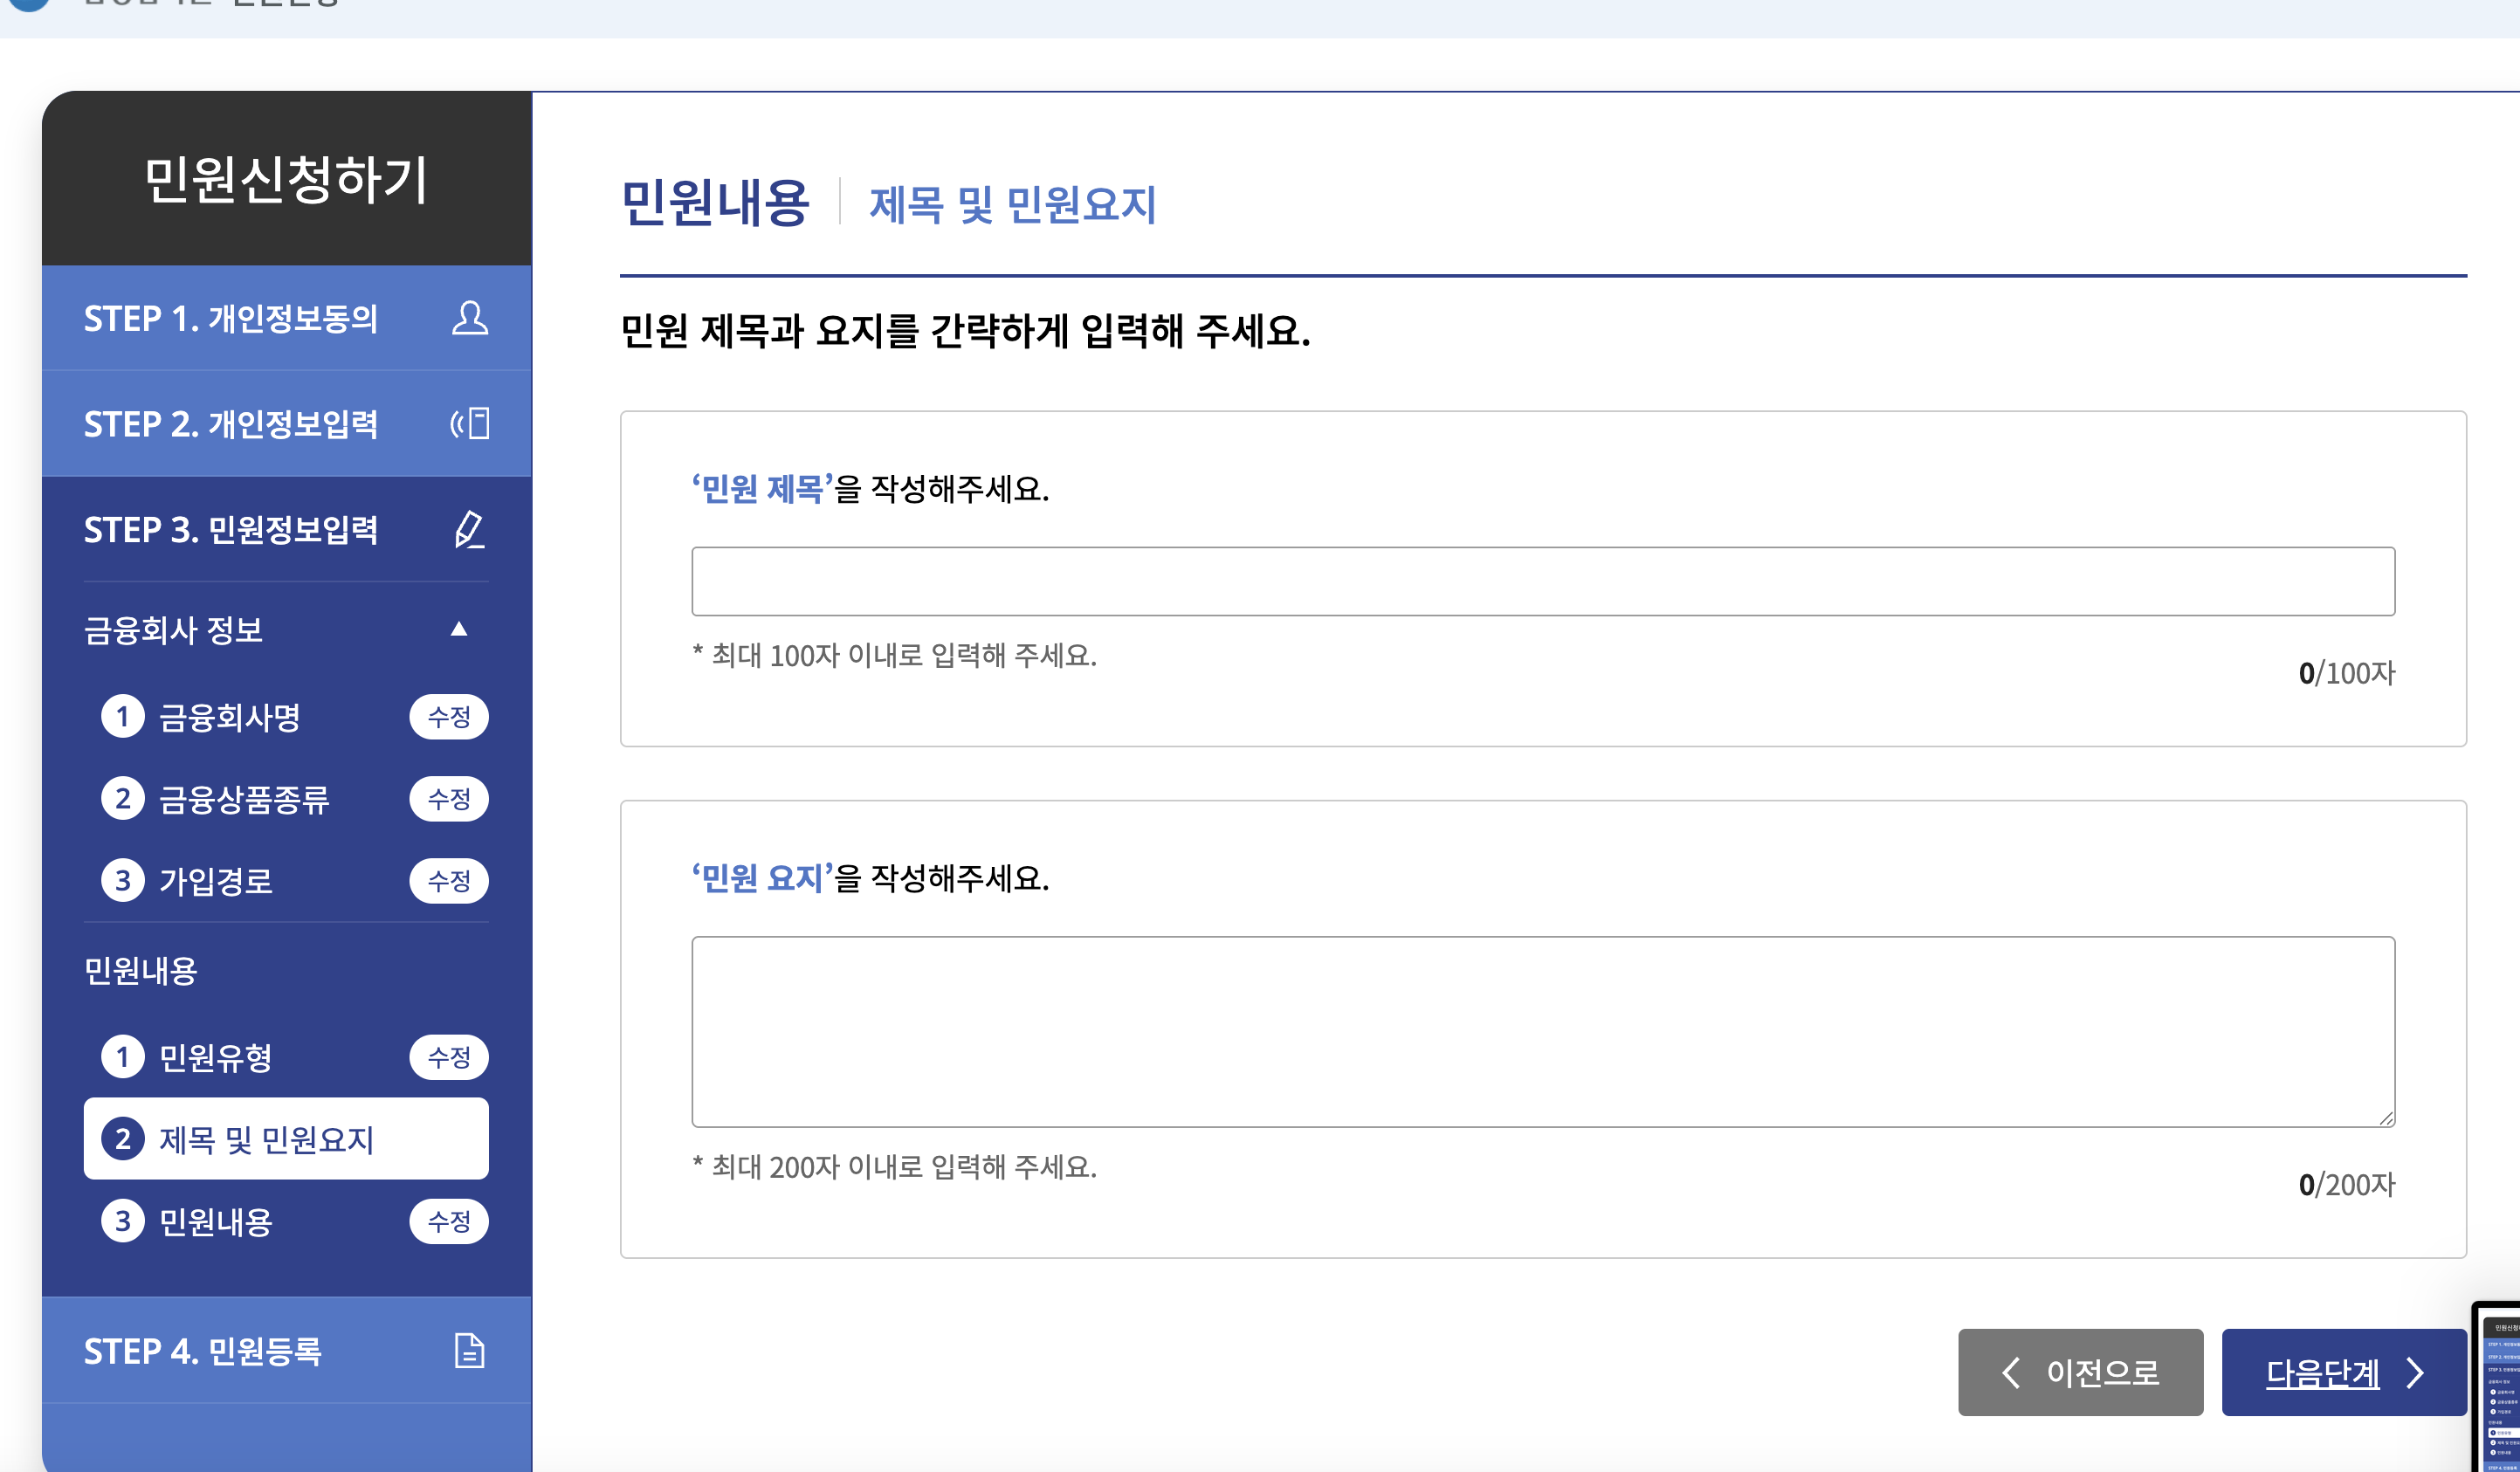The width and height of the screenshot is (2520, 1472).
Task: Open 수정 next to 민원내용
Action: [x=449, y=1221]
